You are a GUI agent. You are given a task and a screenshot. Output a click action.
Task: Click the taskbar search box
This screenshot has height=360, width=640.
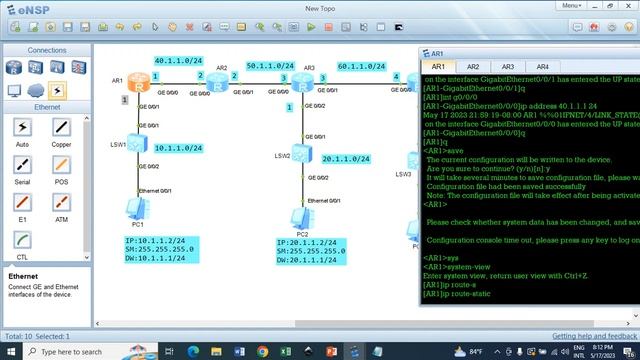pos(91,351)
